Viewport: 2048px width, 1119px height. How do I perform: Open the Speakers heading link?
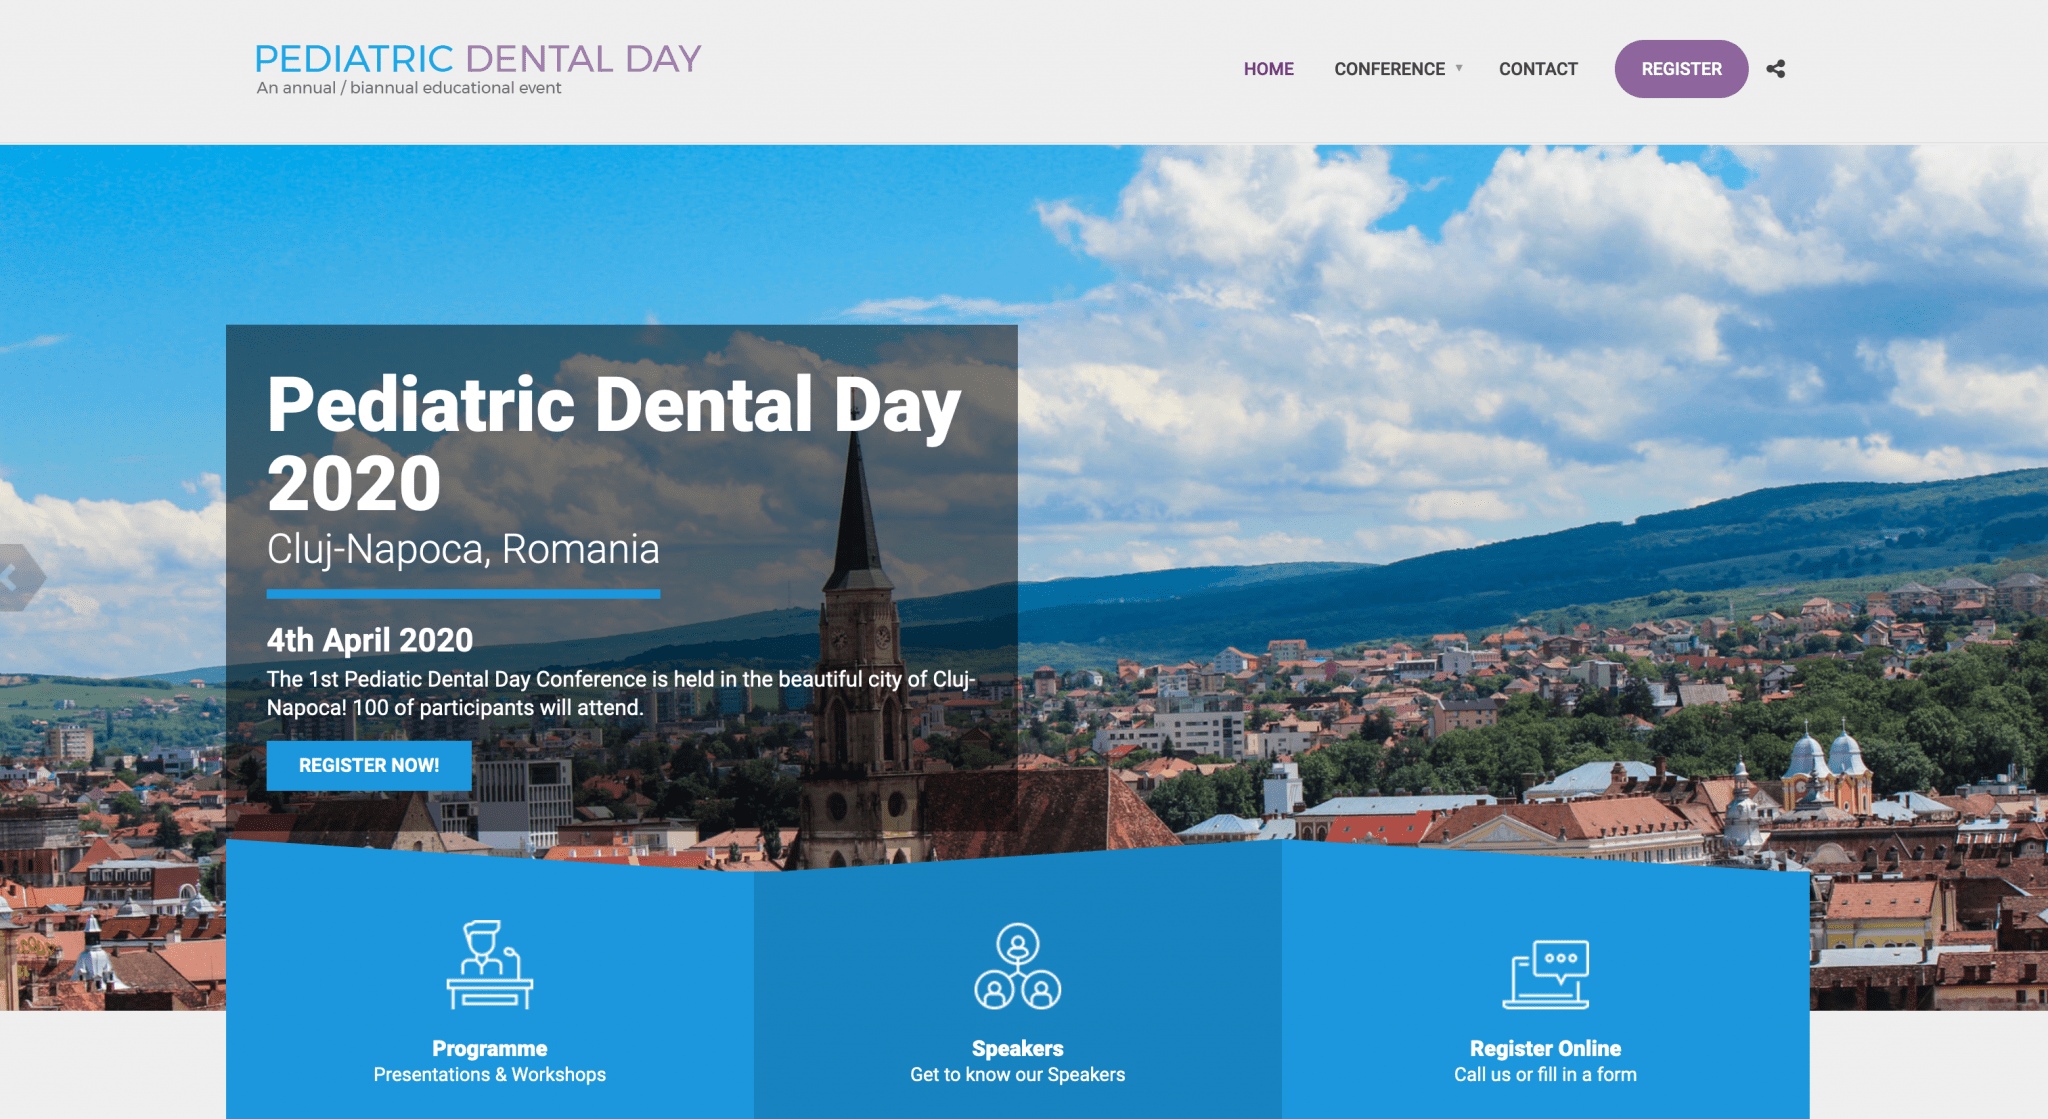point(1017,1048)
